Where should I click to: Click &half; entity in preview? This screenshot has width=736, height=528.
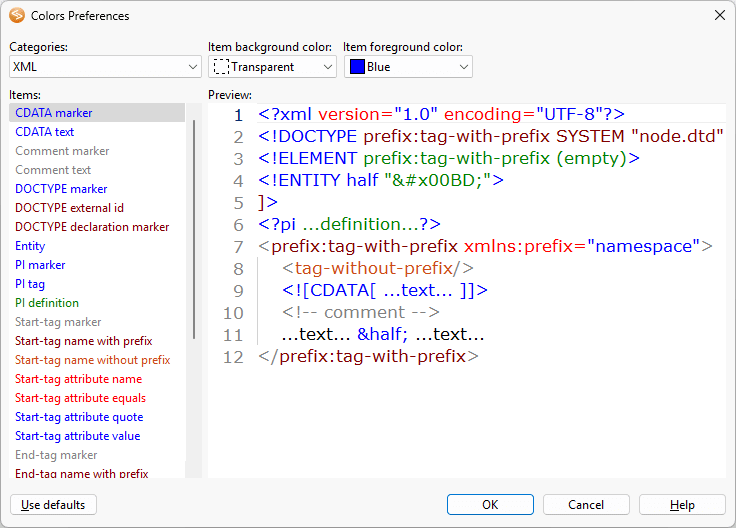(x=383, y=335)
